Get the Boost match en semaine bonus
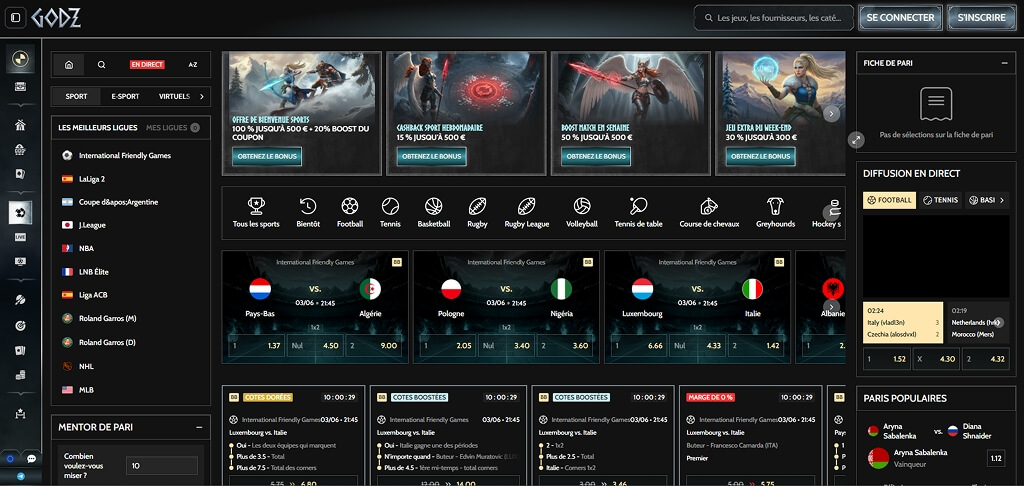Viewport: 1024px width, 486px height. (596, 156)
